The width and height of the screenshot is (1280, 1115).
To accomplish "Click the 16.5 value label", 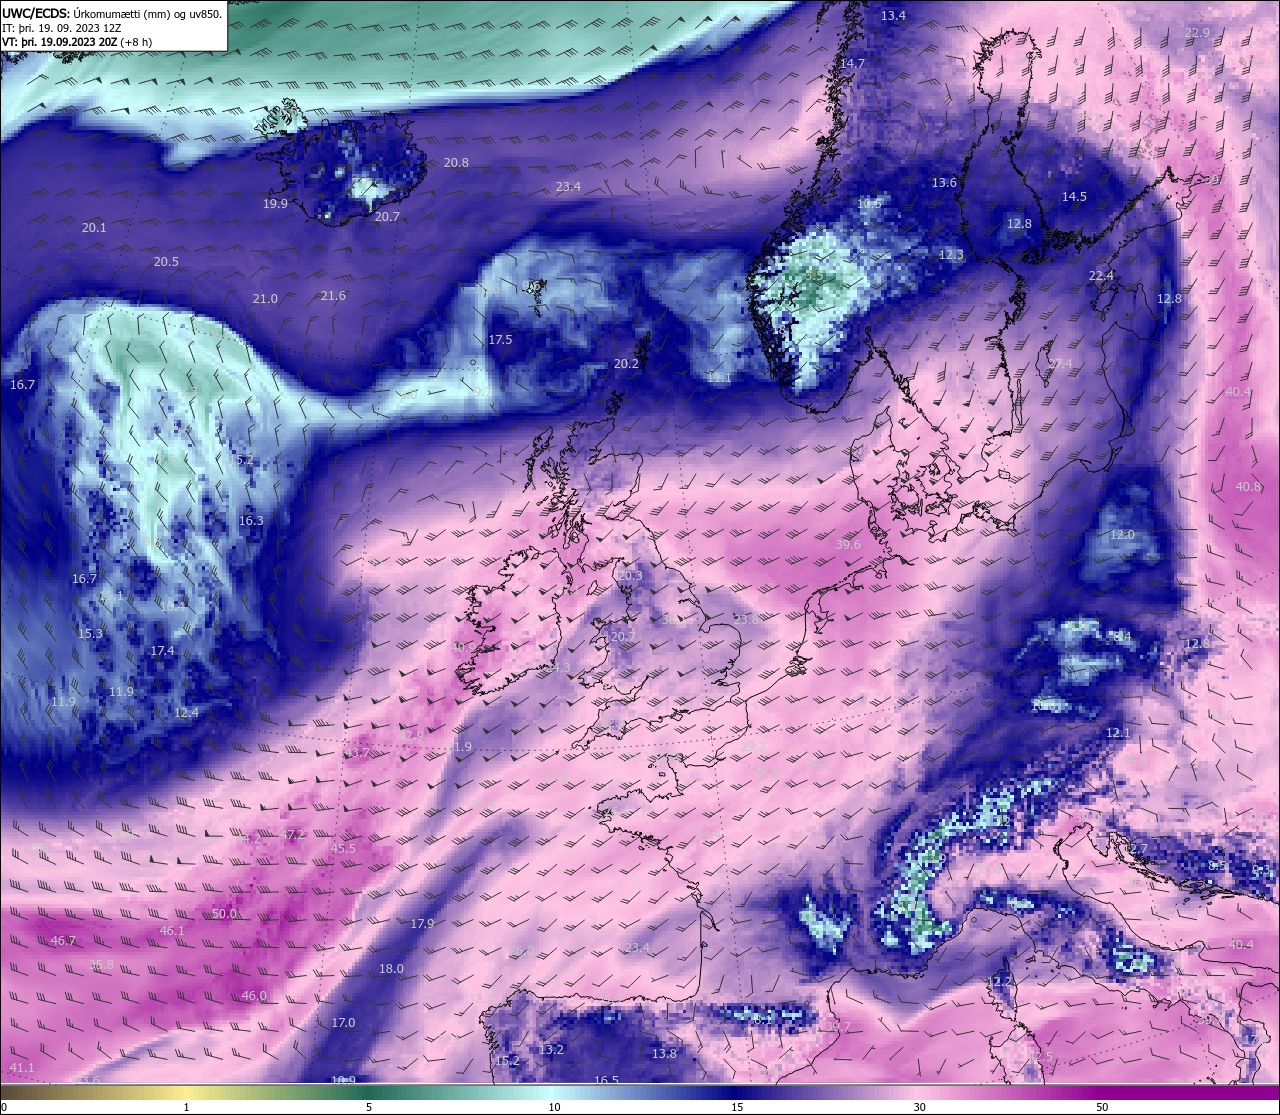I will 606,1080.
